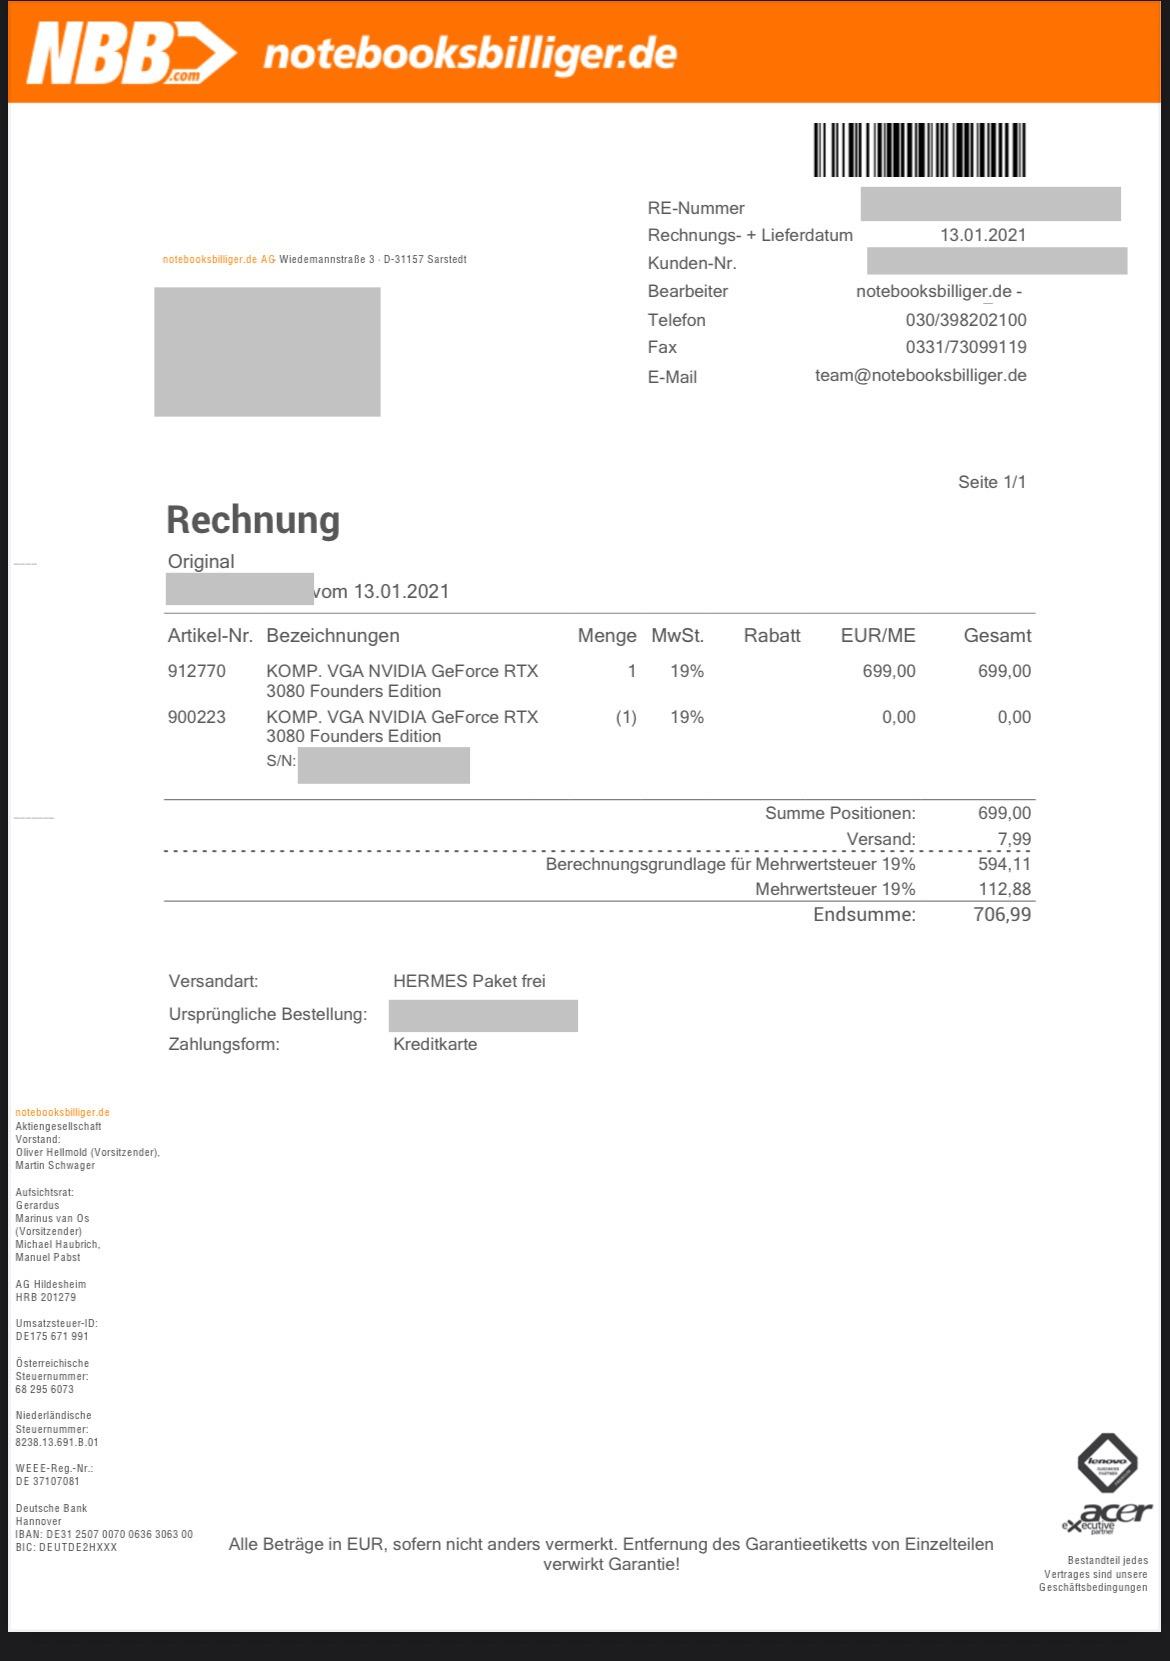This screenshot has height=1661, width=1170.
Task: Click the email team@notebooksbilliger.de
Action: [x=921, y=375]
